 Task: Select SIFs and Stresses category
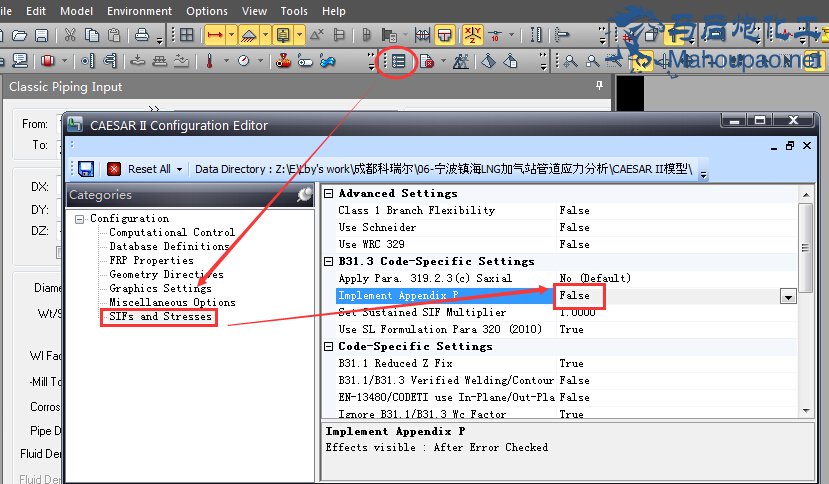click(160, 317)
